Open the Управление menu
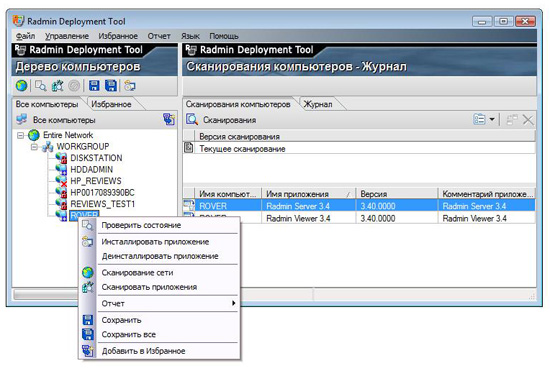 (67, 36)
